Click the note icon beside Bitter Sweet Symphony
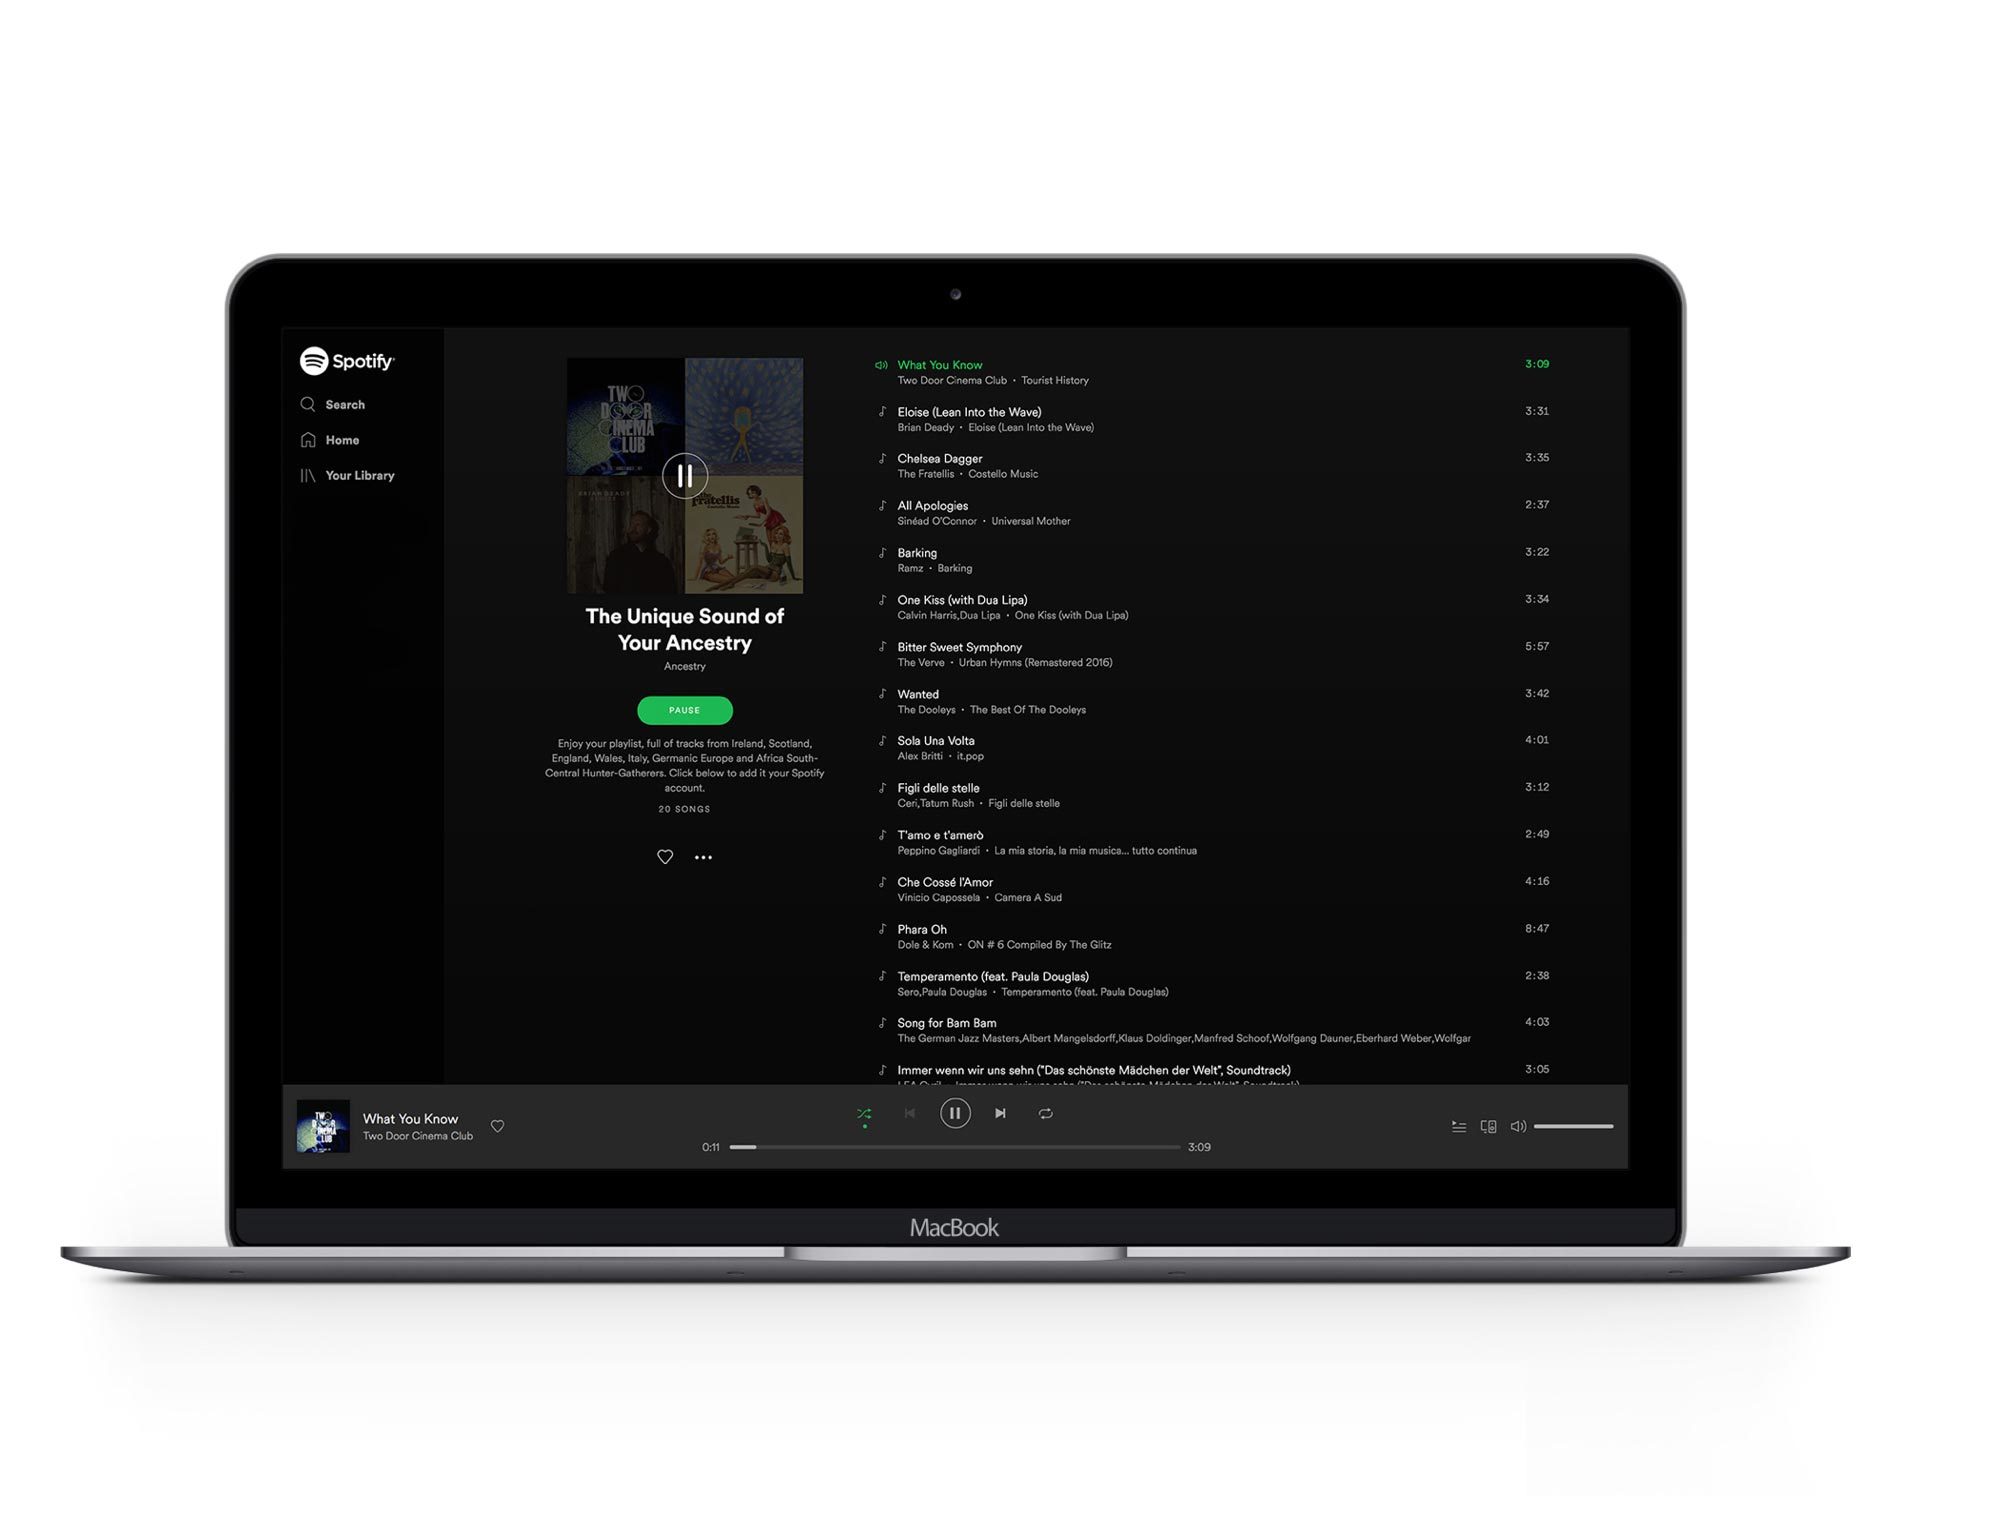Image resolution: width=2000 pixels, height=1515 pixels. coord(882,646)
